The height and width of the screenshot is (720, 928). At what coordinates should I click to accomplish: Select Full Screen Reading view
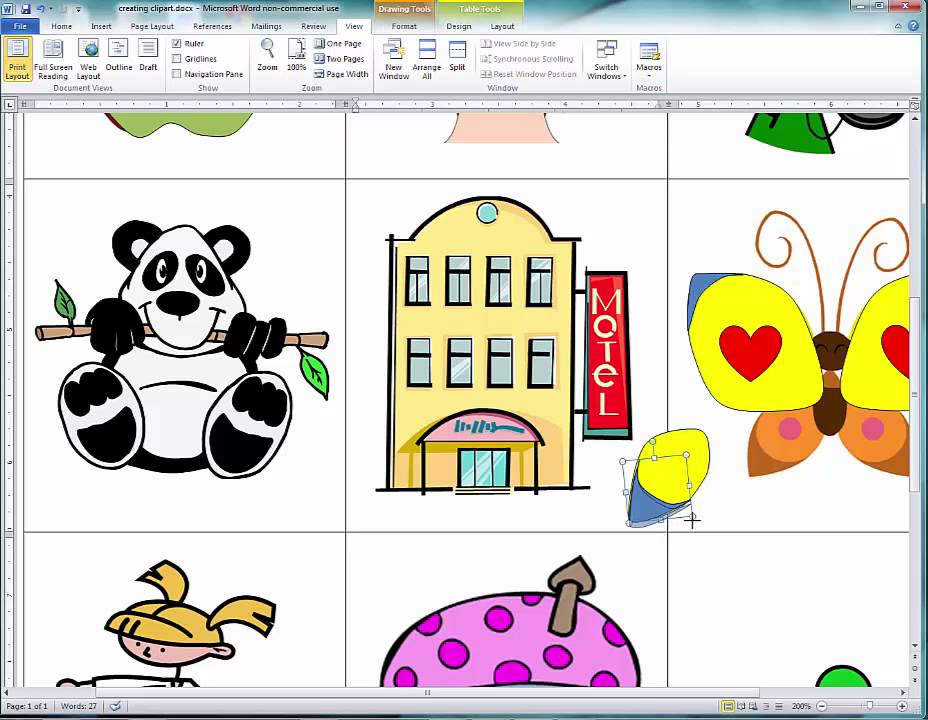pyautogui.click(x=53, y=60)
